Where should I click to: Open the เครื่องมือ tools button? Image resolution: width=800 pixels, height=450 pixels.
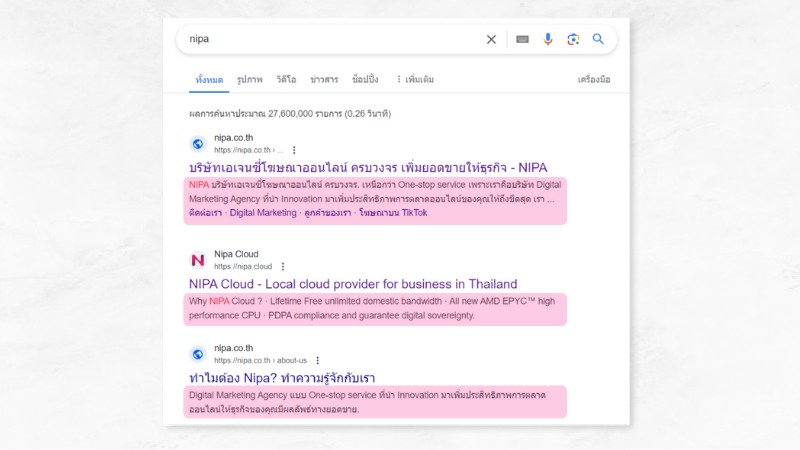tap(594, 80)
